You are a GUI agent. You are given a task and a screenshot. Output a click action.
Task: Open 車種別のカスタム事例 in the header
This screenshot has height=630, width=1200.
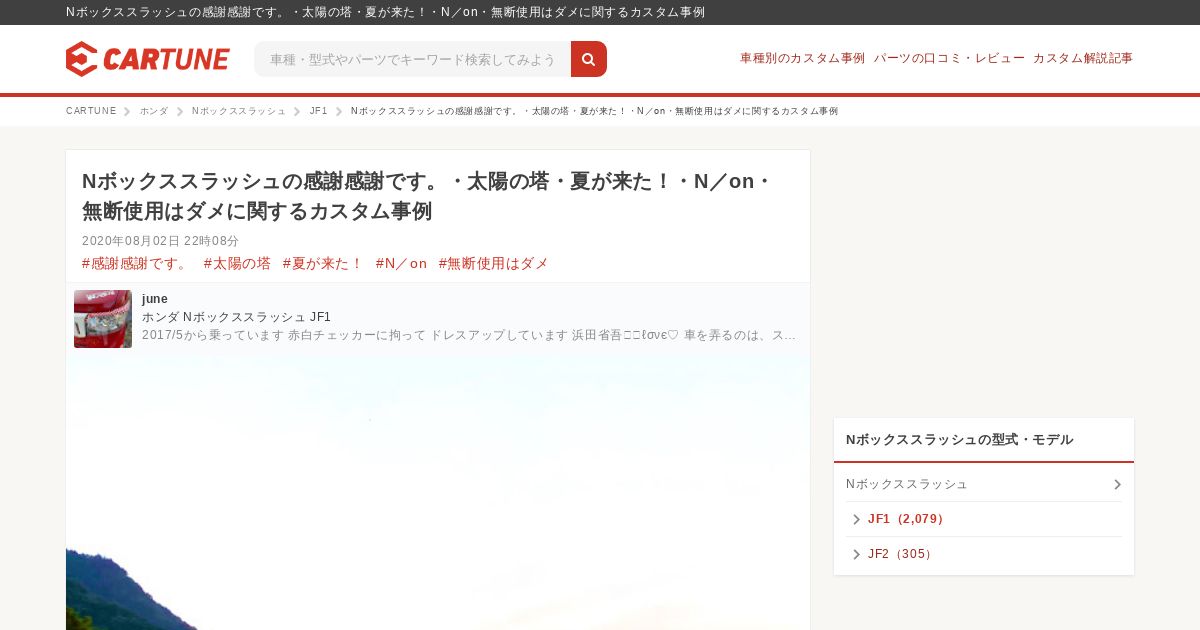click(802, 58)
